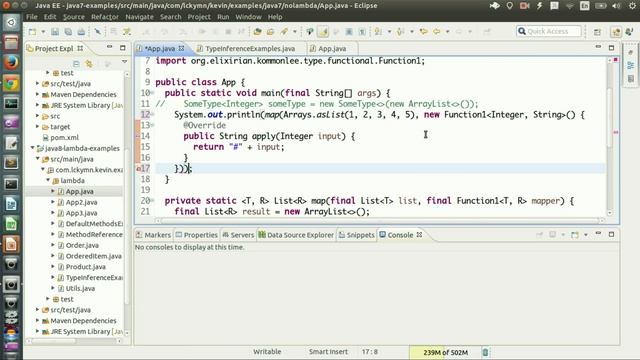Image resolution: width=640 pixels, height=360 pixels.
Task: Click the Back navigation arrow icon
Action: 437,31
